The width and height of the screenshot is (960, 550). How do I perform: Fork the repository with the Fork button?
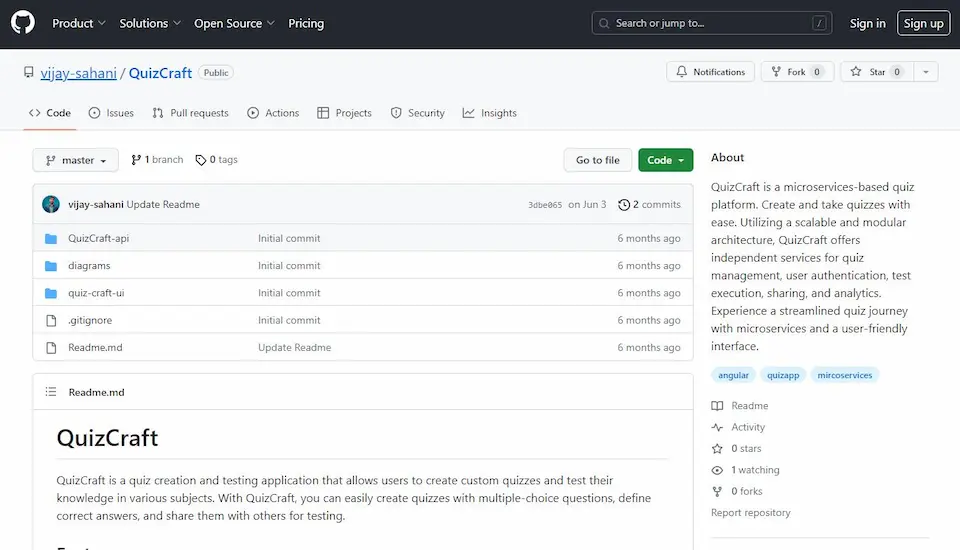pos(797,72)
